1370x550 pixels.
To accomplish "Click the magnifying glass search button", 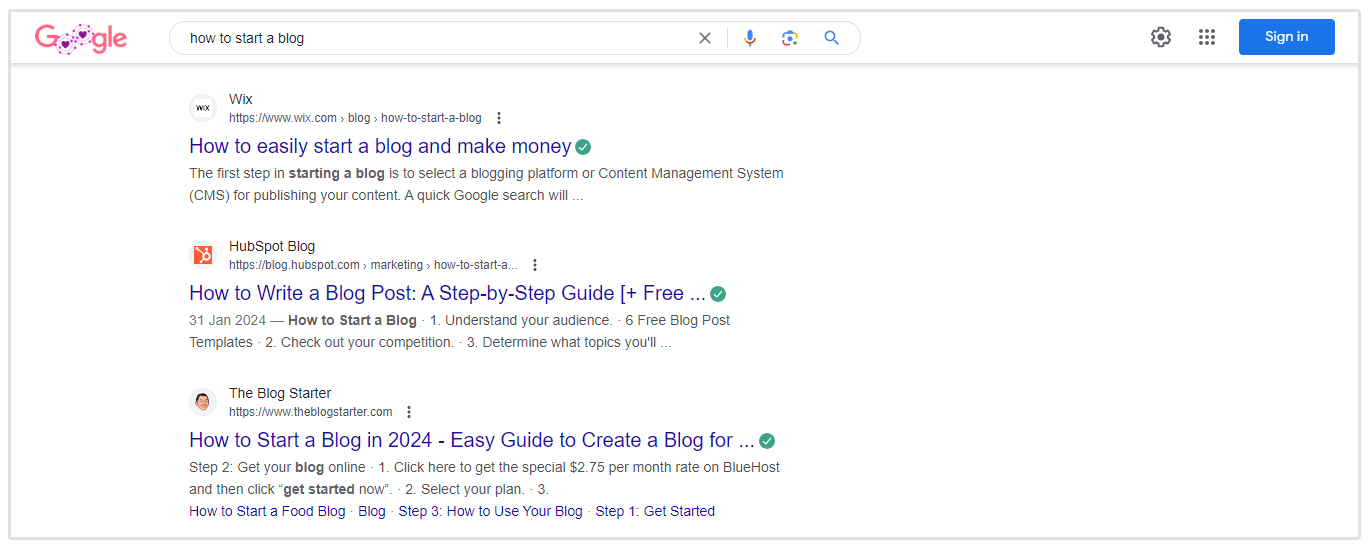I will click(831, 38).
